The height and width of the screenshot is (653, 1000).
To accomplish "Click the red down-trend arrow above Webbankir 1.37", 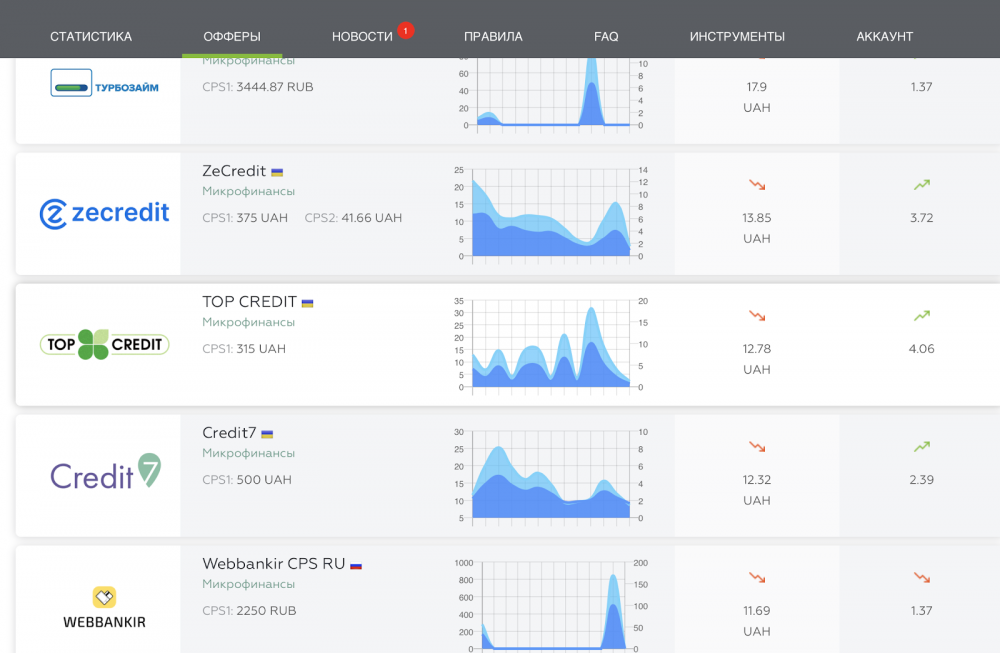I will click(922, 578).
